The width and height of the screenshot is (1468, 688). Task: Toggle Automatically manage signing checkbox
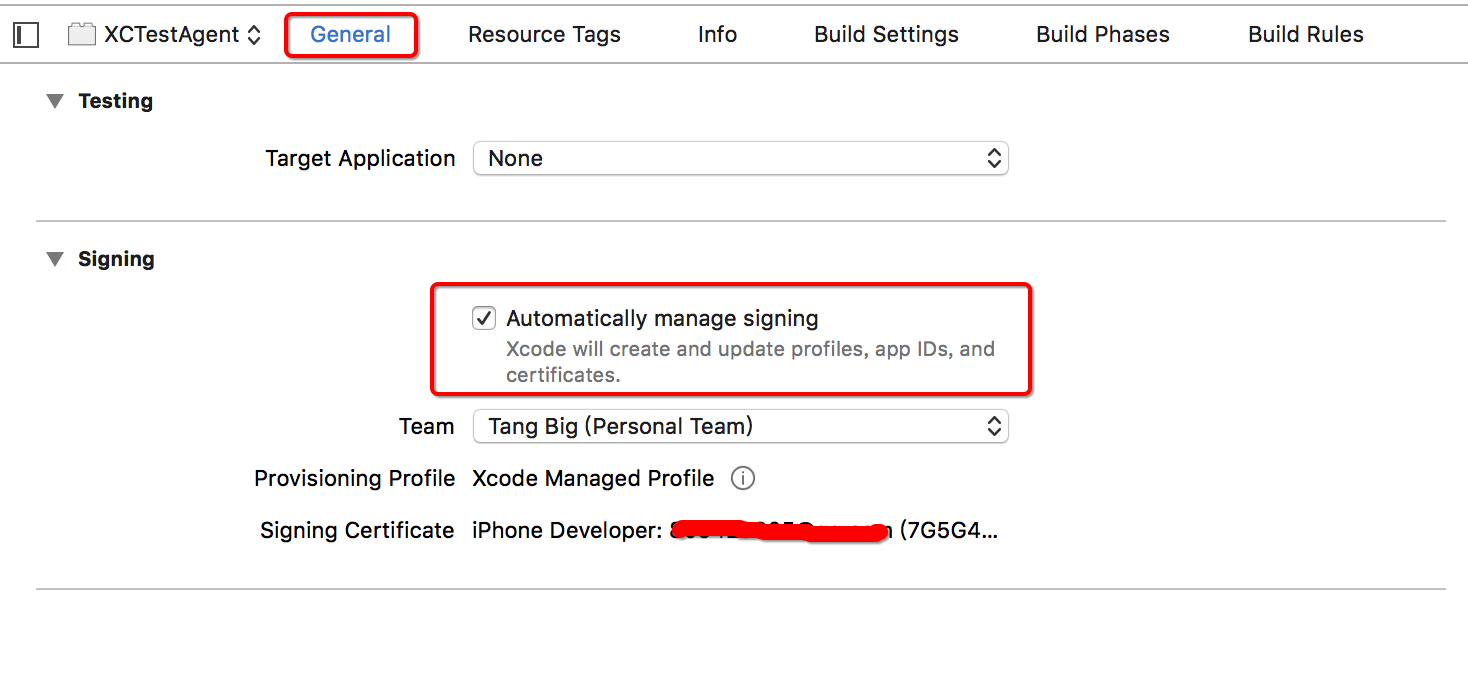[x=484, y=319]
